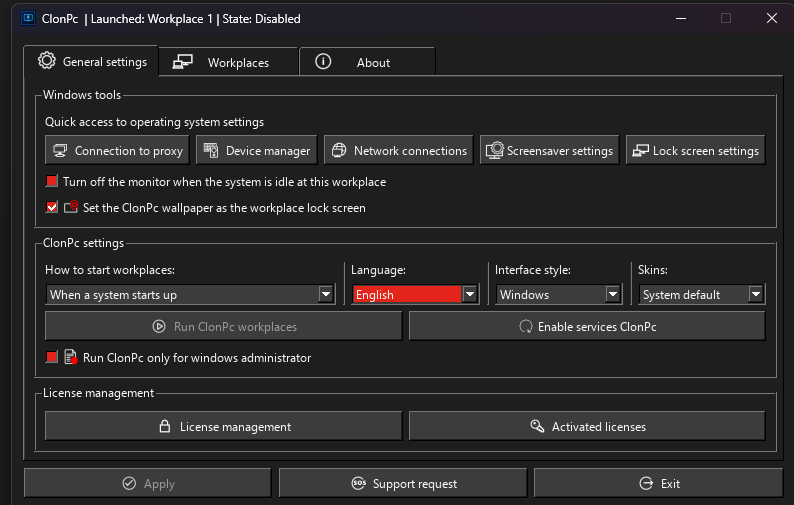Click the screensaver gear-monitor icon

(x=495, y=150)
